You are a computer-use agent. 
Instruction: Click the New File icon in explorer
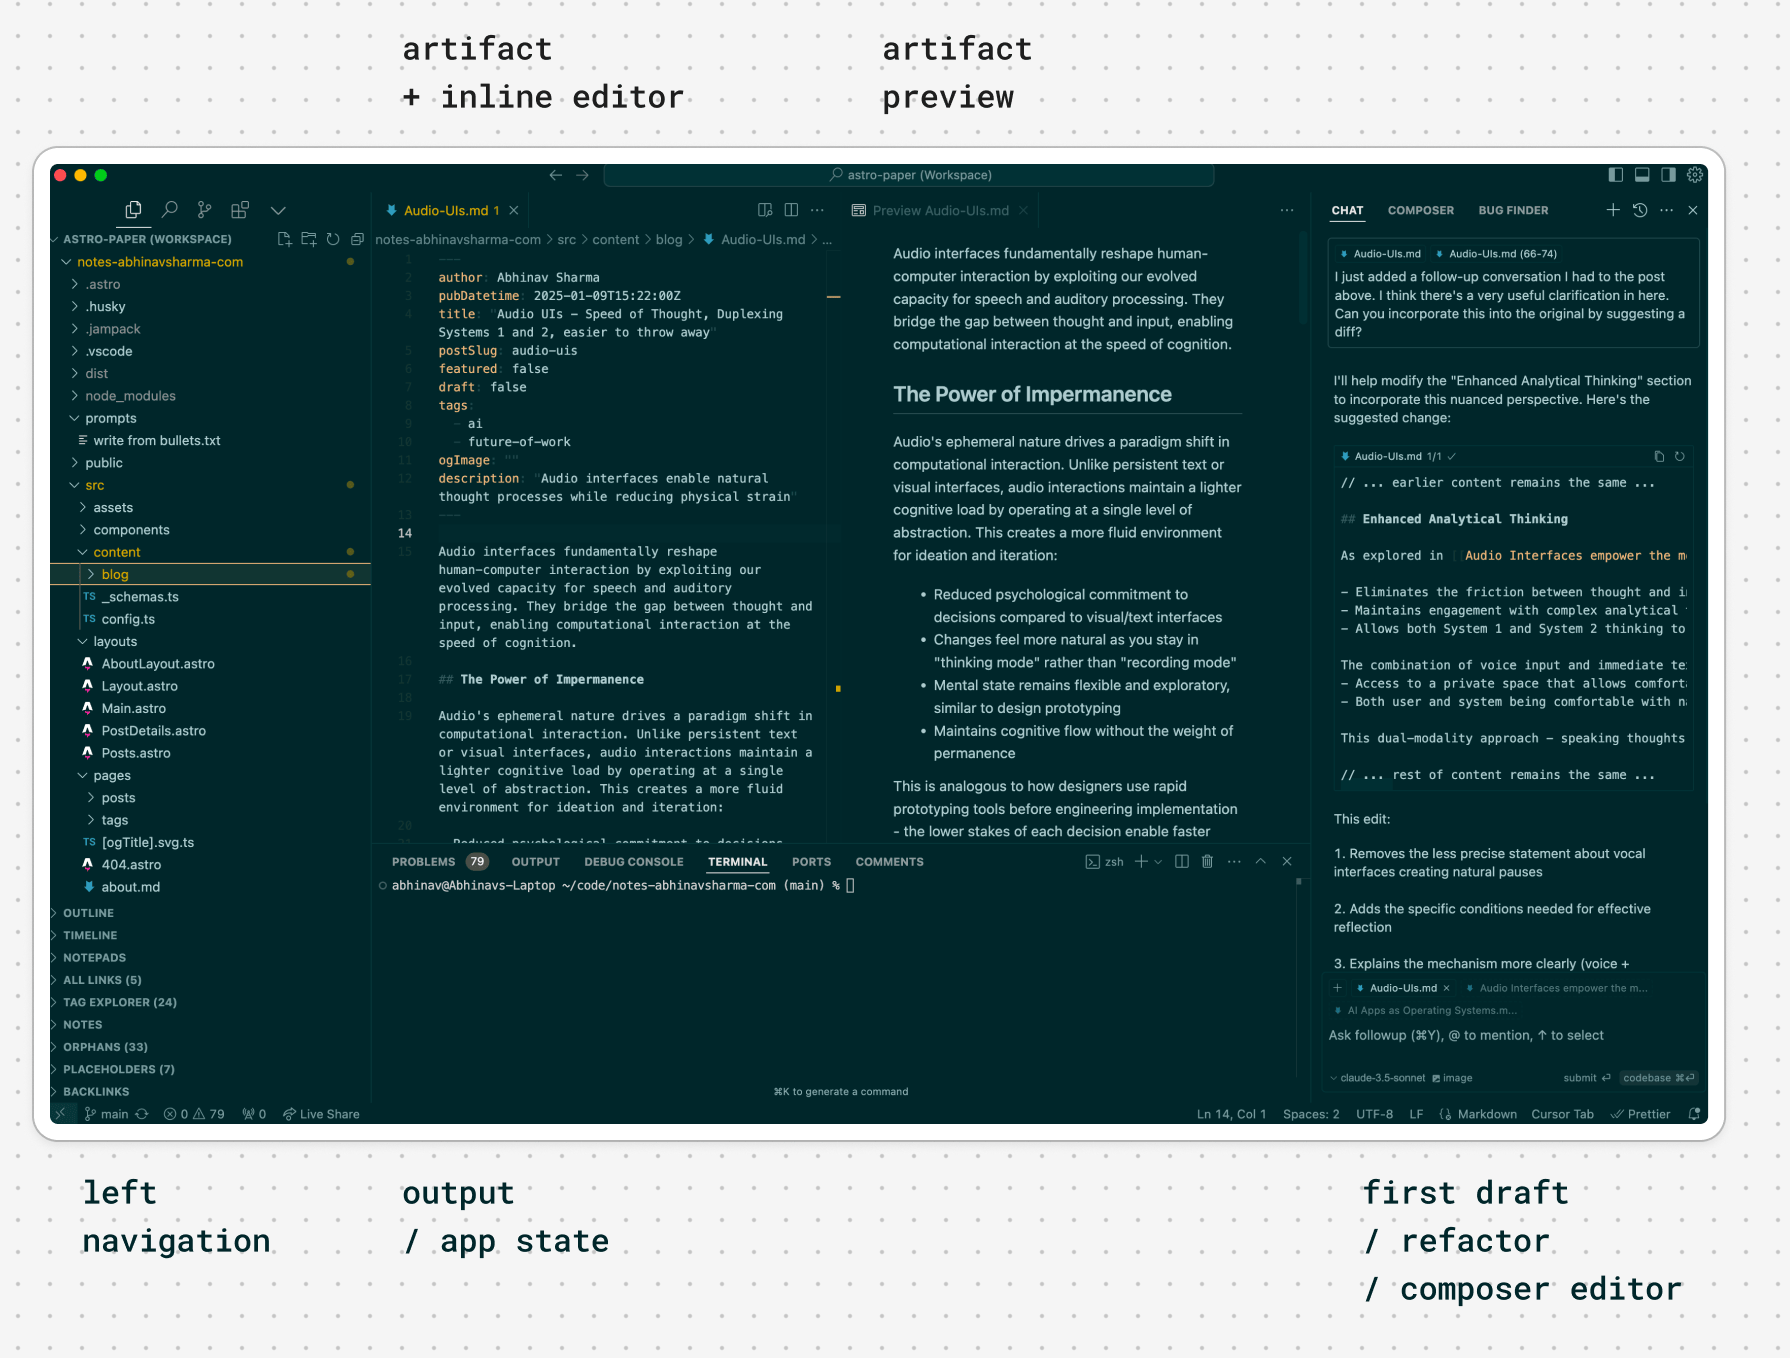(285, 239)
